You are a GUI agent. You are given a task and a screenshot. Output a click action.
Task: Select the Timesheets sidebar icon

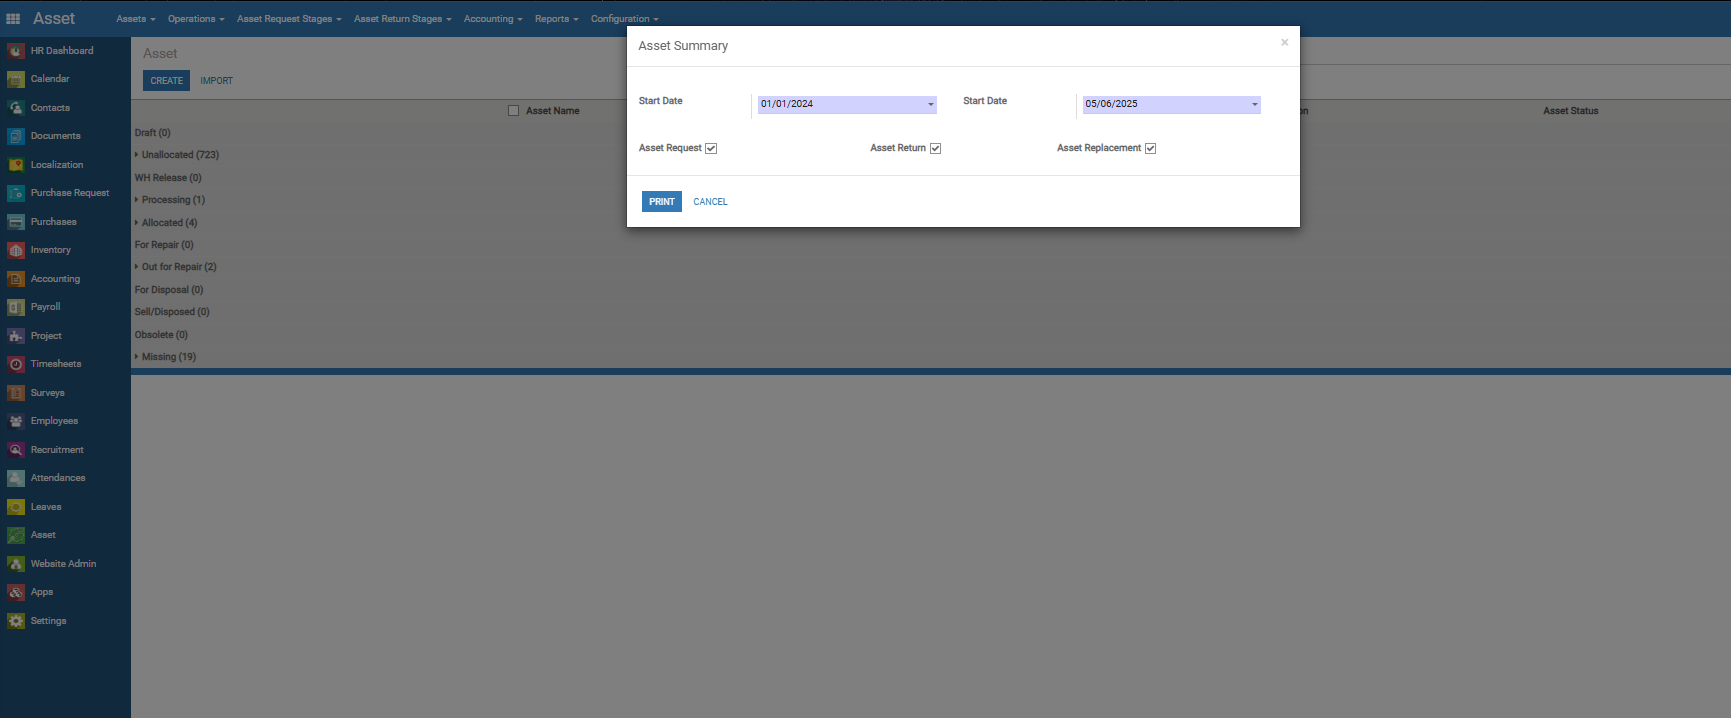(x=16, y=364)
